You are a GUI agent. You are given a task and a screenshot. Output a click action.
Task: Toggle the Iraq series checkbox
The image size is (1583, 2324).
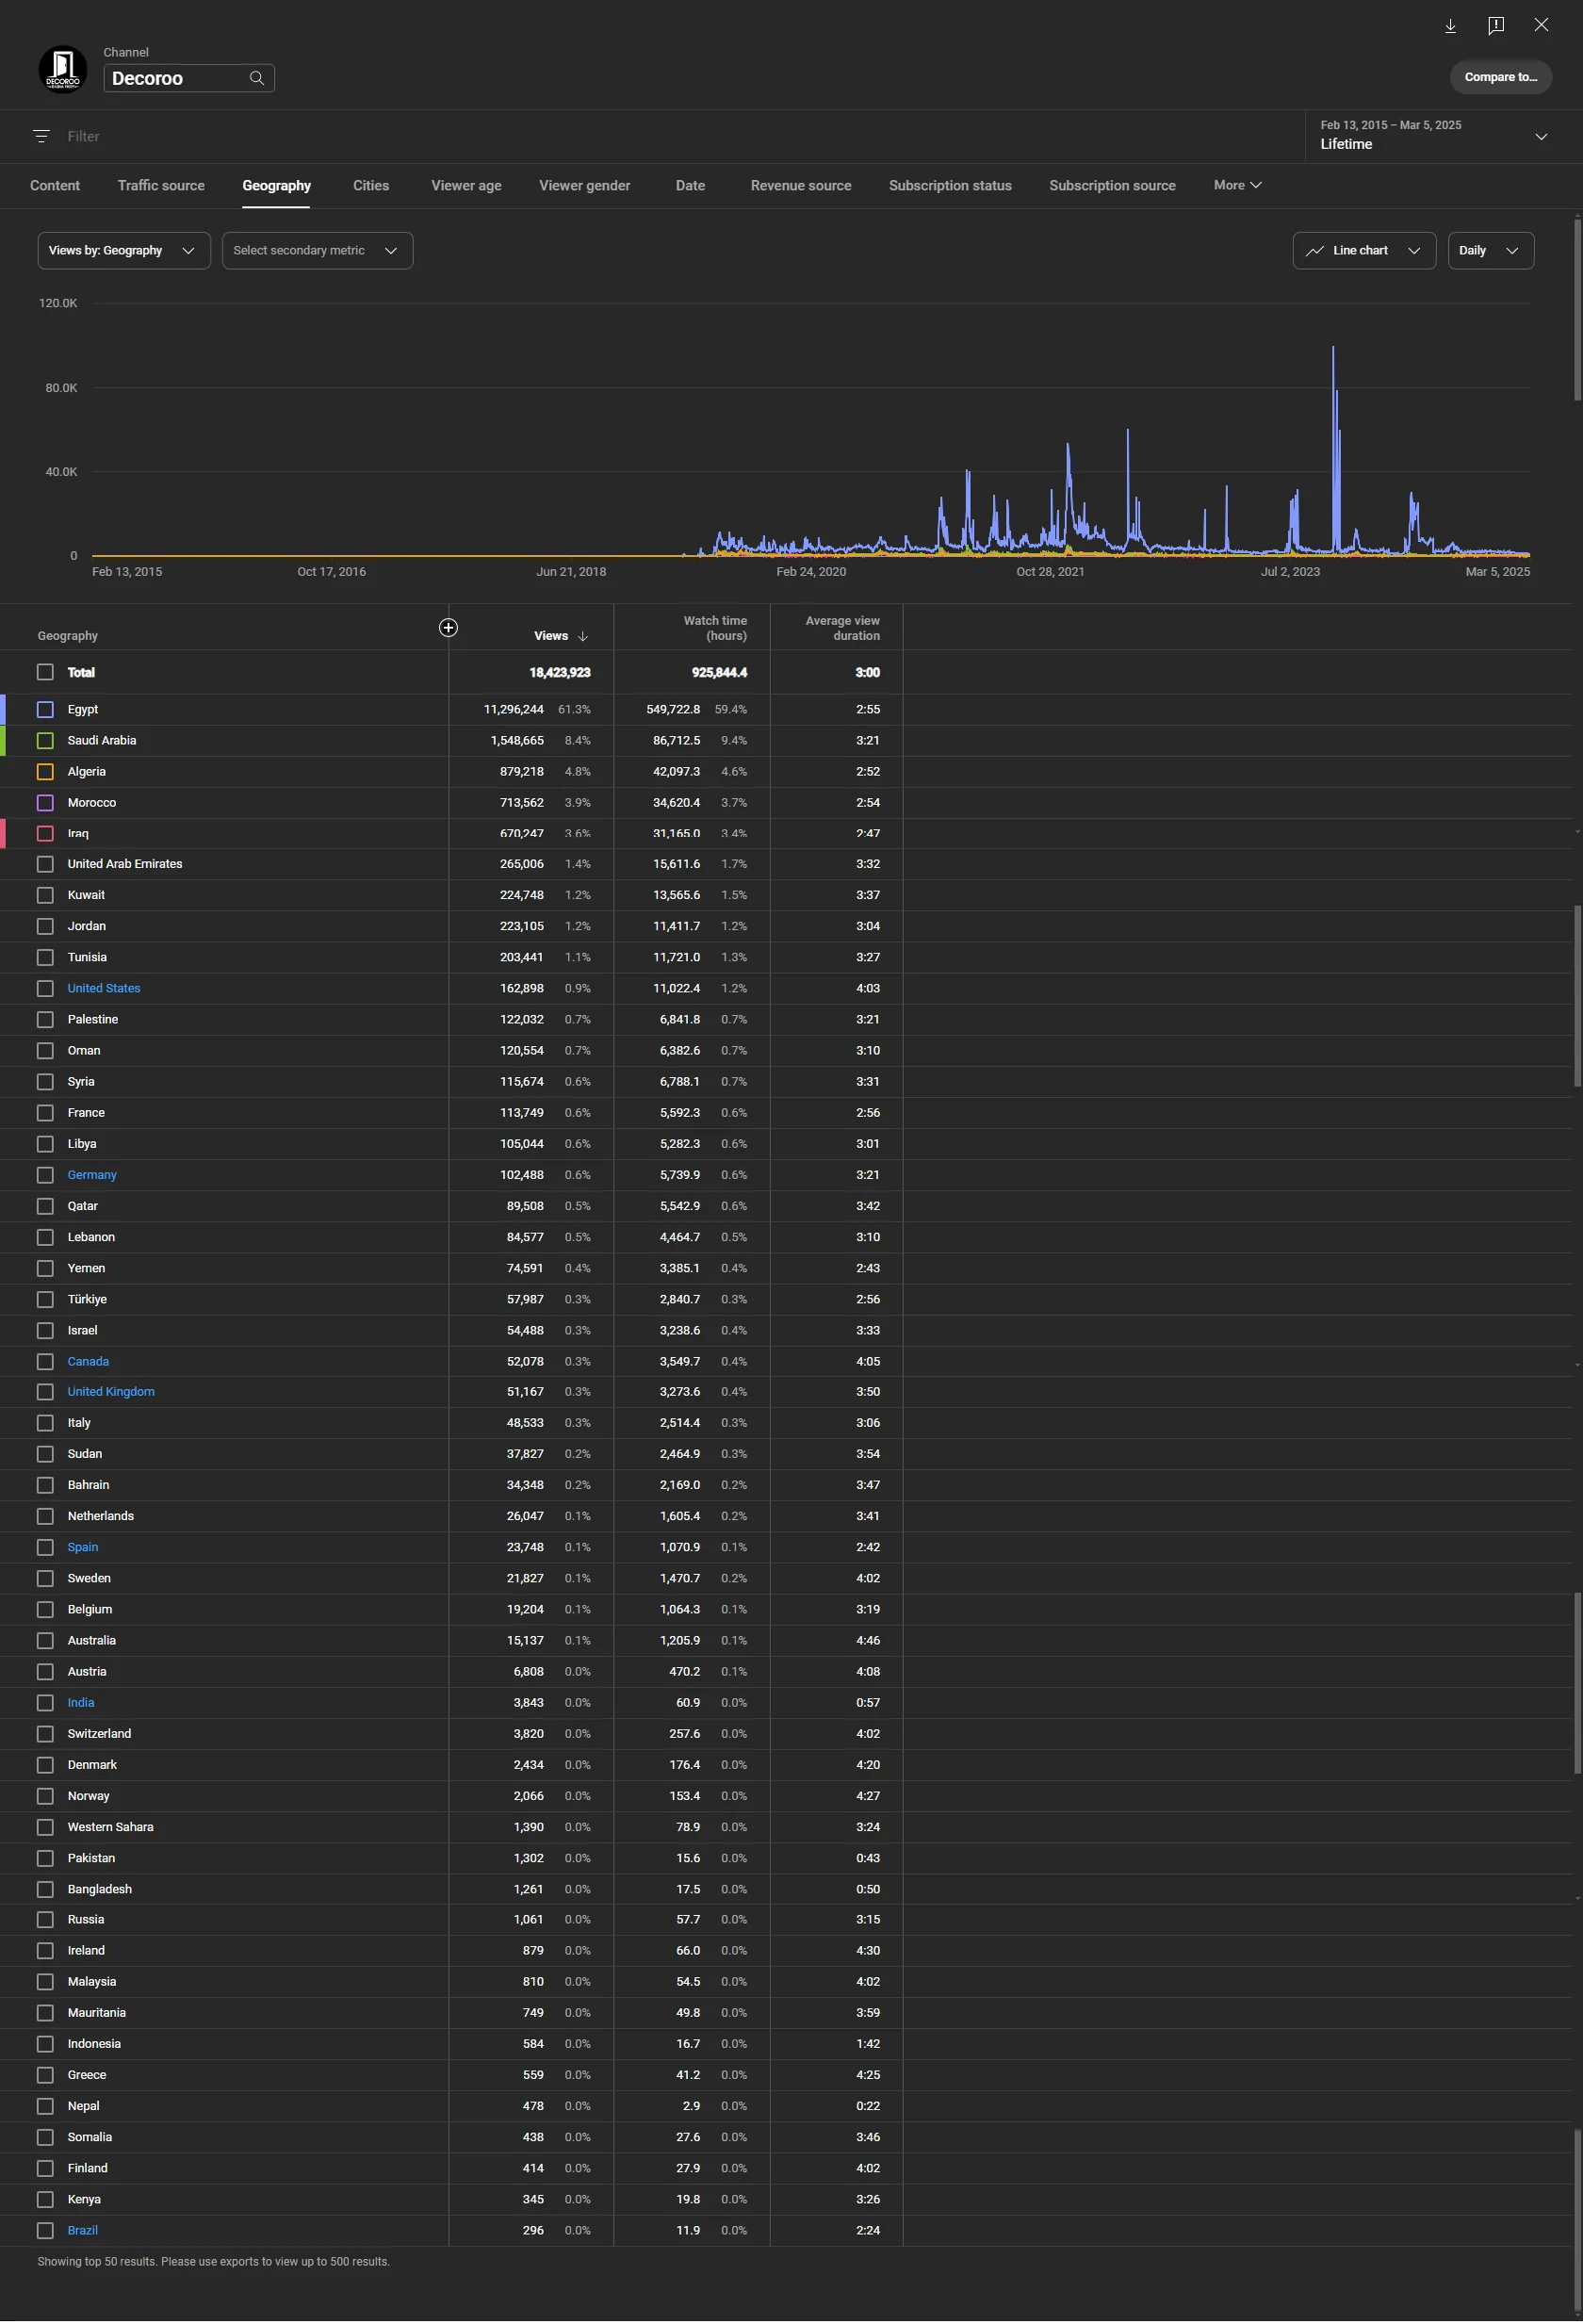click(x=45, y=834)
